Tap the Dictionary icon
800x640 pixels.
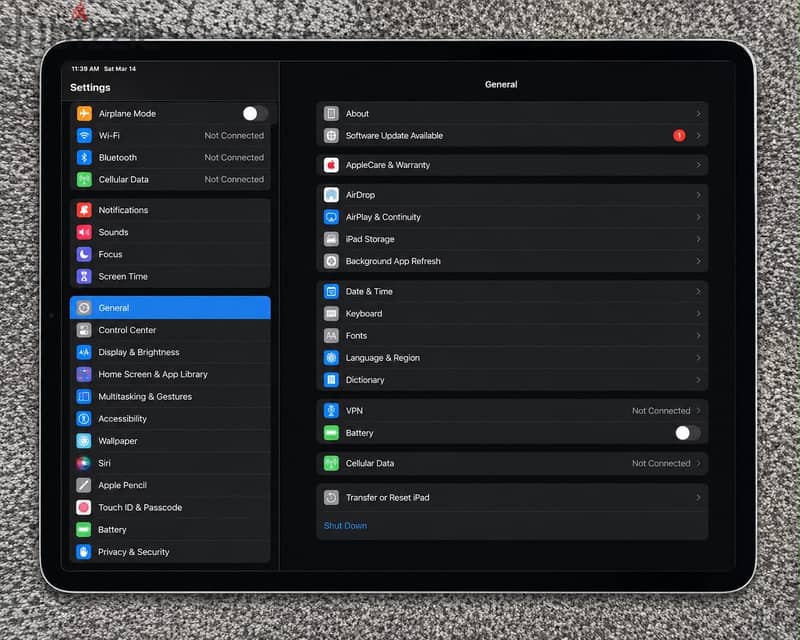331,380
